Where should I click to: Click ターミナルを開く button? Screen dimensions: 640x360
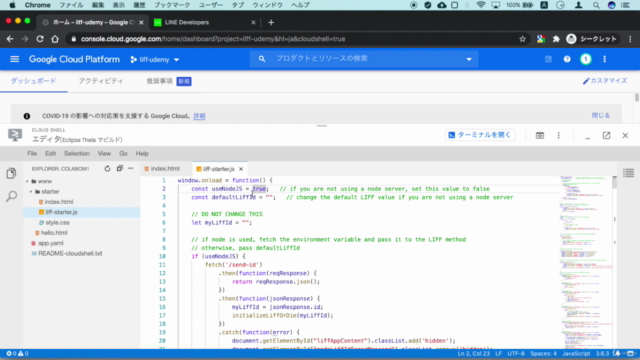pos(480,135)
